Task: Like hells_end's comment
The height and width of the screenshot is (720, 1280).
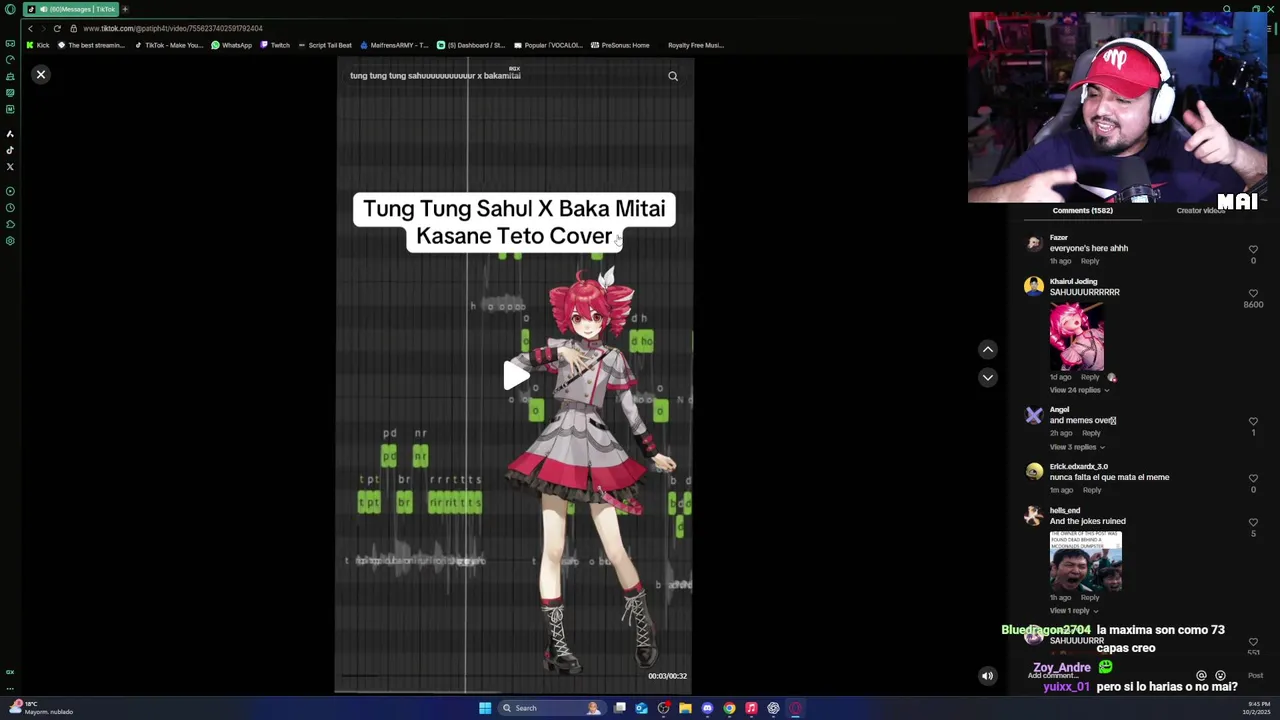Action: point(1253,522)
